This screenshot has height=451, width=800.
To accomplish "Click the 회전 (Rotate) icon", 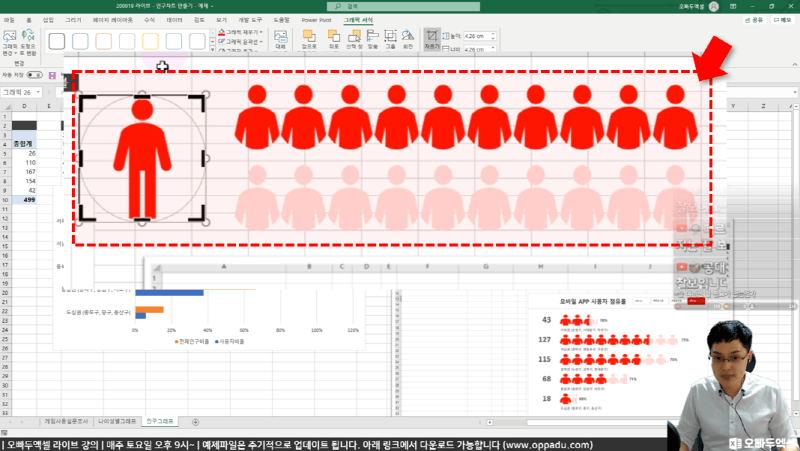I will pyautogui.click(x=410, y=41).
